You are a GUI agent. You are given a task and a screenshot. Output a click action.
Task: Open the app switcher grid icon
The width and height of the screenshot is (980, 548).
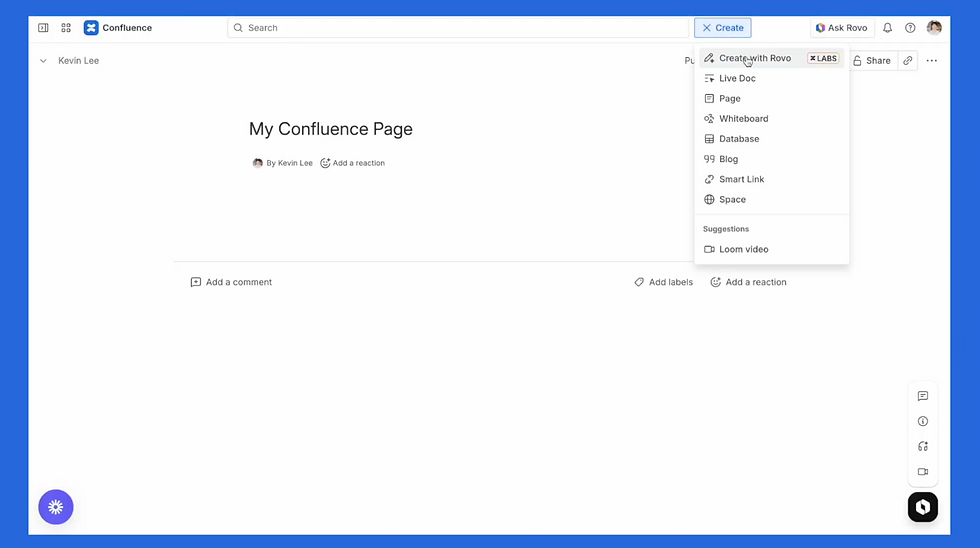coord(66,27)
